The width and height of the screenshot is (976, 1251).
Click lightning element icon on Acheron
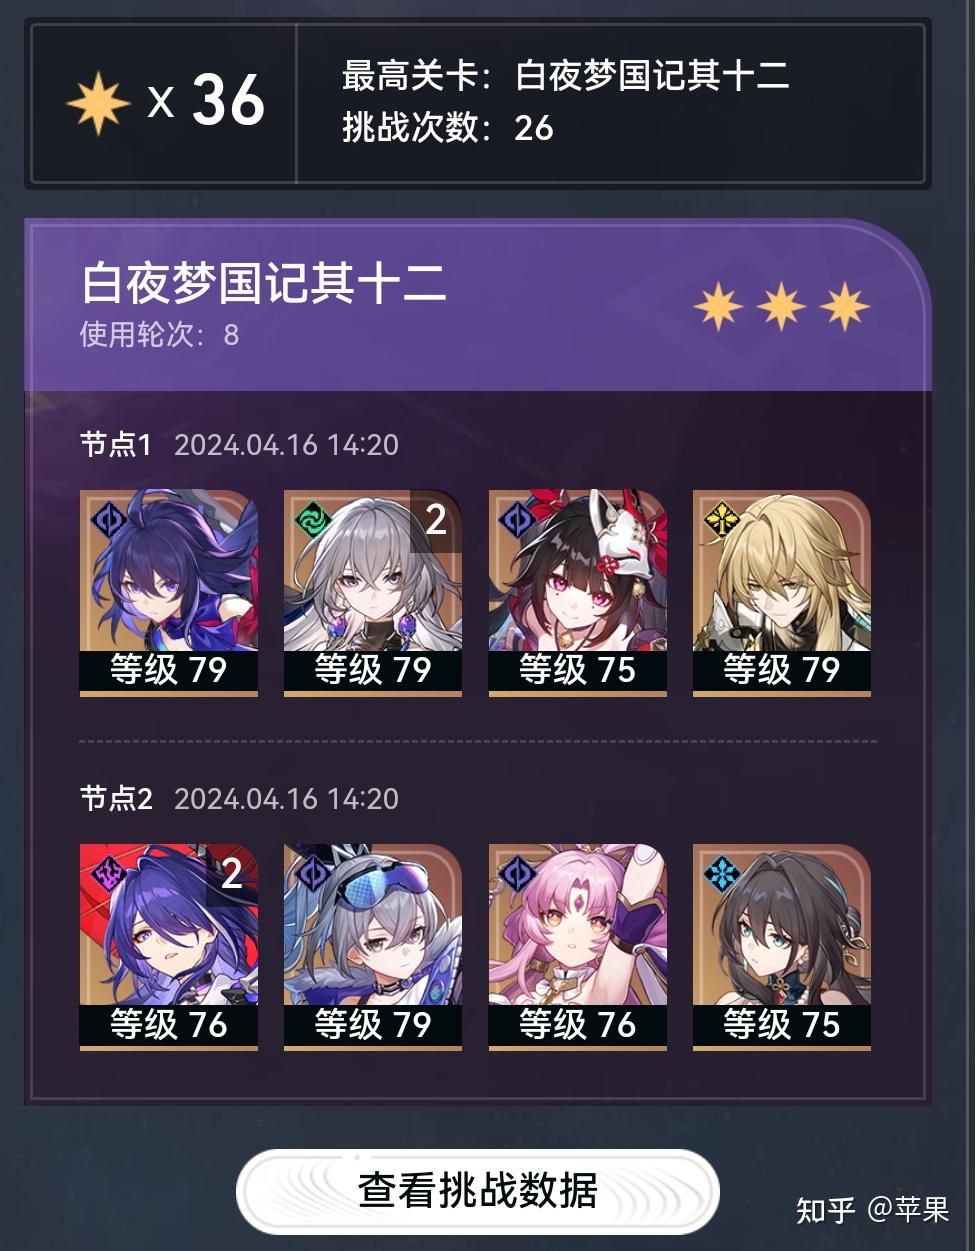pos(108,874)
